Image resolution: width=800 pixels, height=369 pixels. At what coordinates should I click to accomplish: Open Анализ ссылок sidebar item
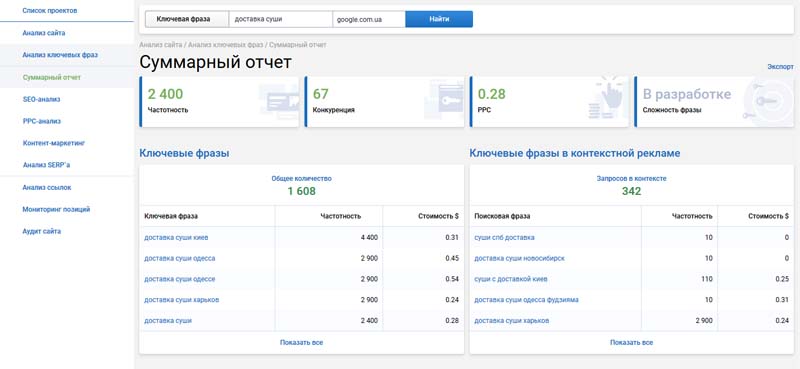click(x=47, y=188)
